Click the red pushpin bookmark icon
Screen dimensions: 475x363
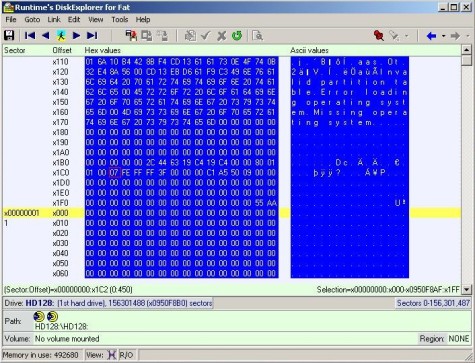point(378,35)
